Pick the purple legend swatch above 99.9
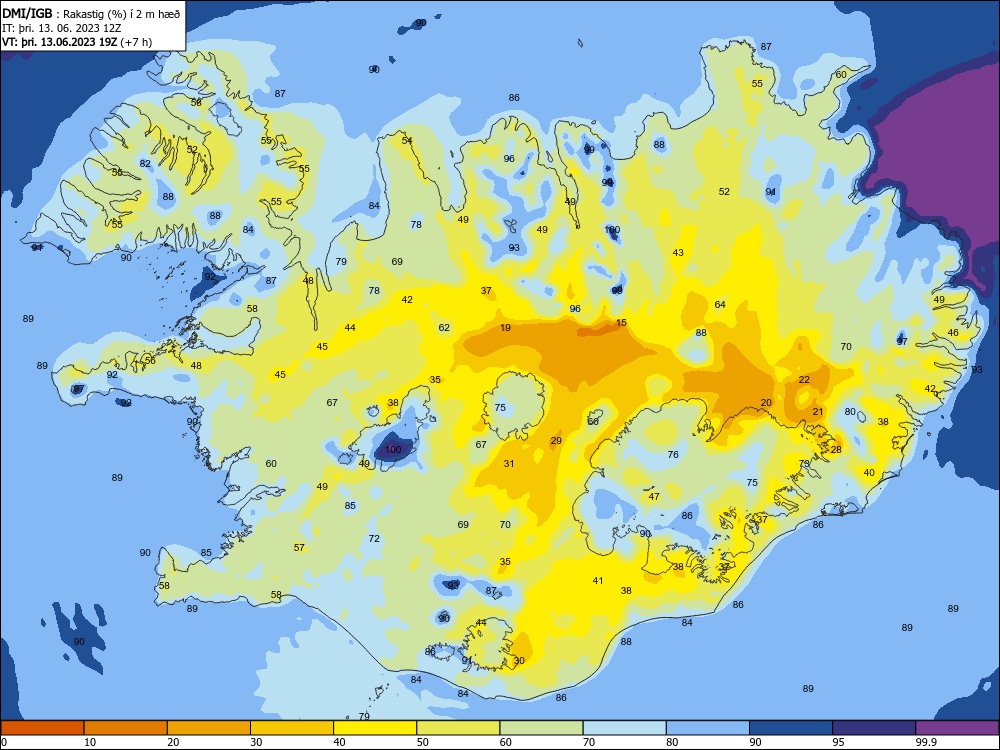The height and width of the screenshot is (750, 1000). coord(957,728)
